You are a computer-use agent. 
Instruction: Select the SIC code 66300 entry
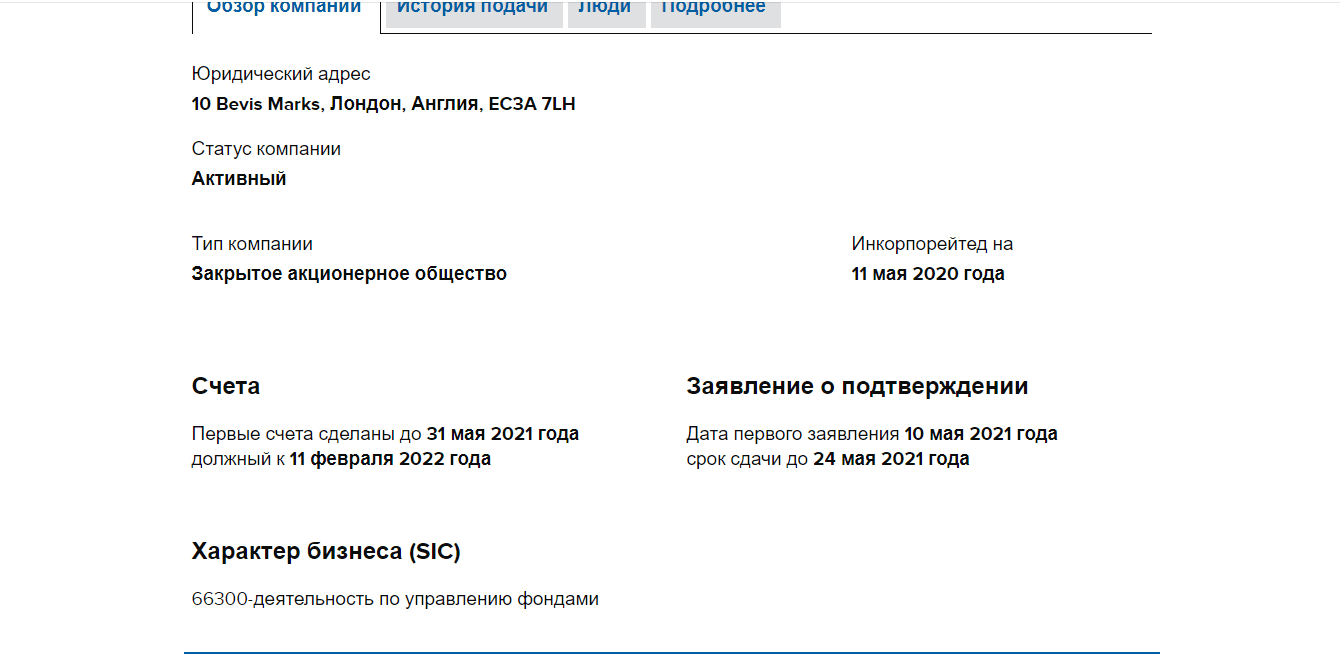point(395,598)
